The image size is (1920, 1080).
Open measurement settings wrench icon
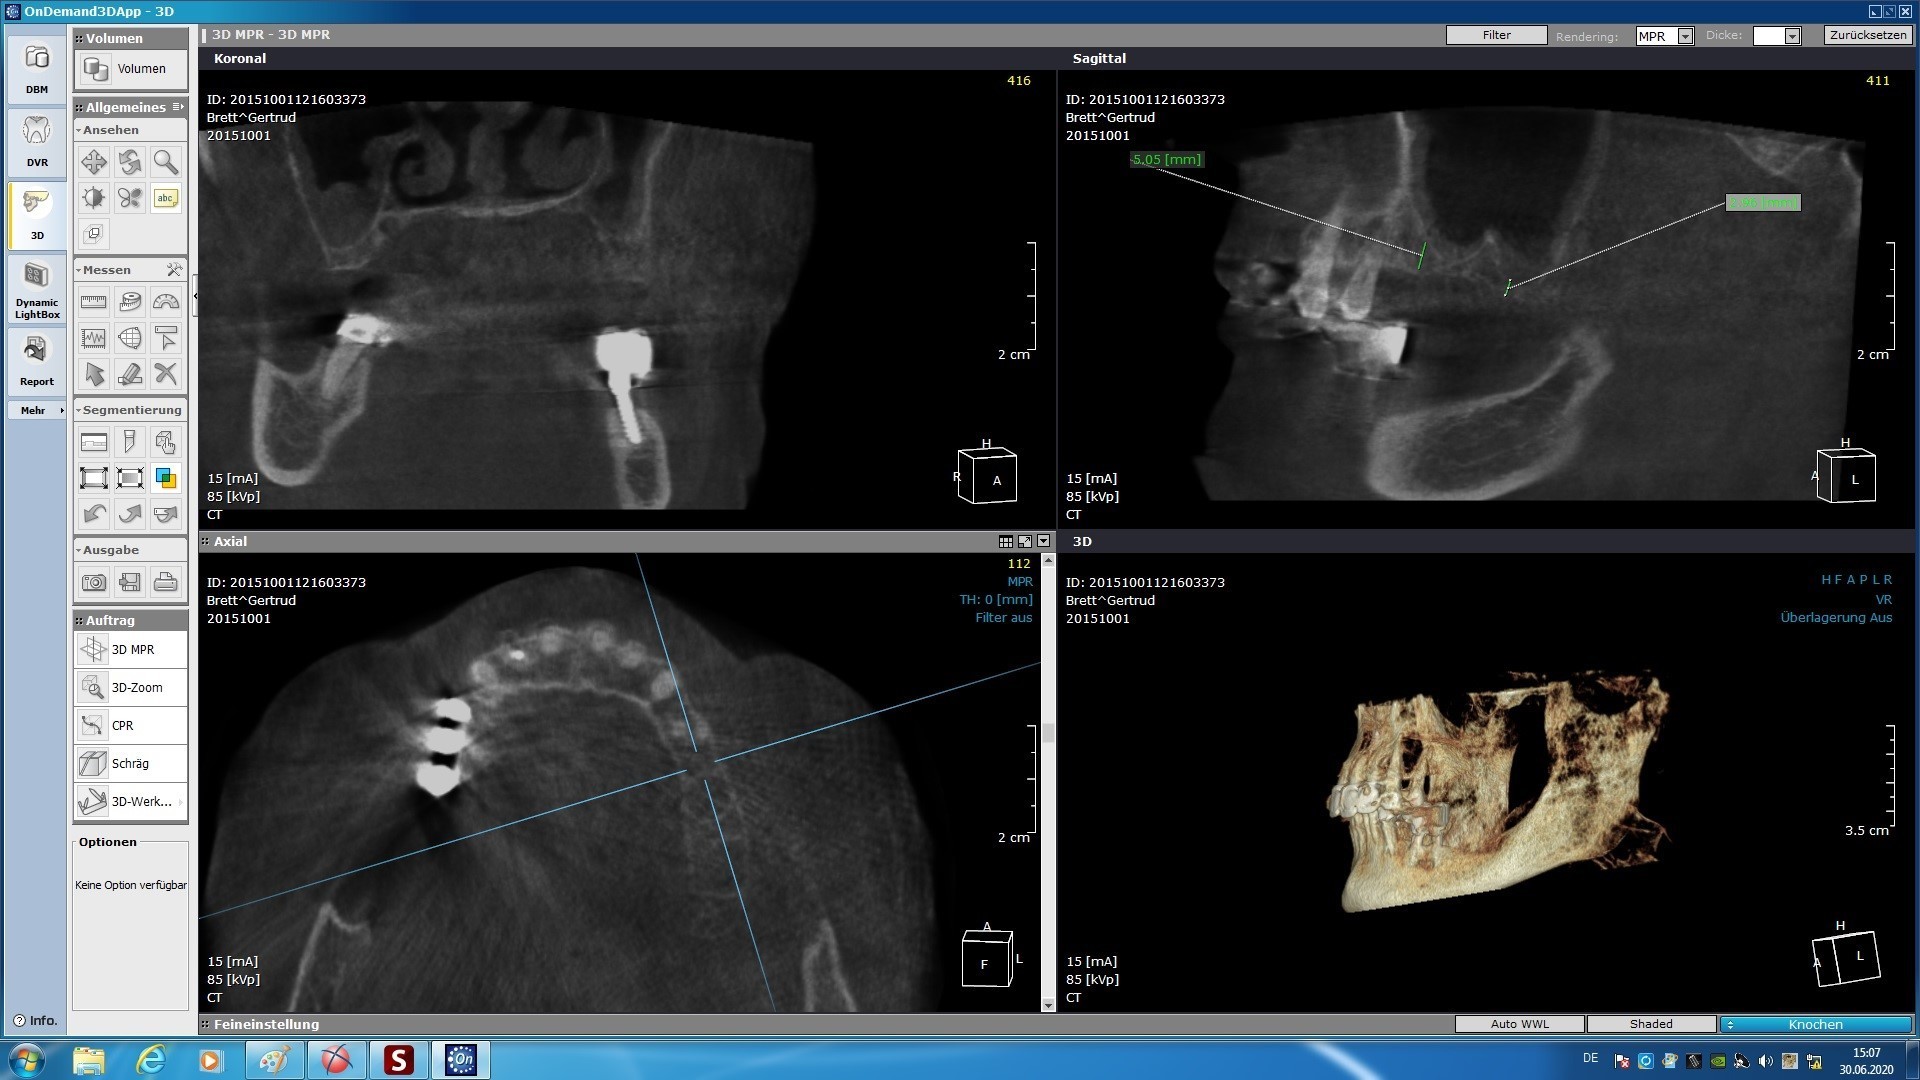175,270
